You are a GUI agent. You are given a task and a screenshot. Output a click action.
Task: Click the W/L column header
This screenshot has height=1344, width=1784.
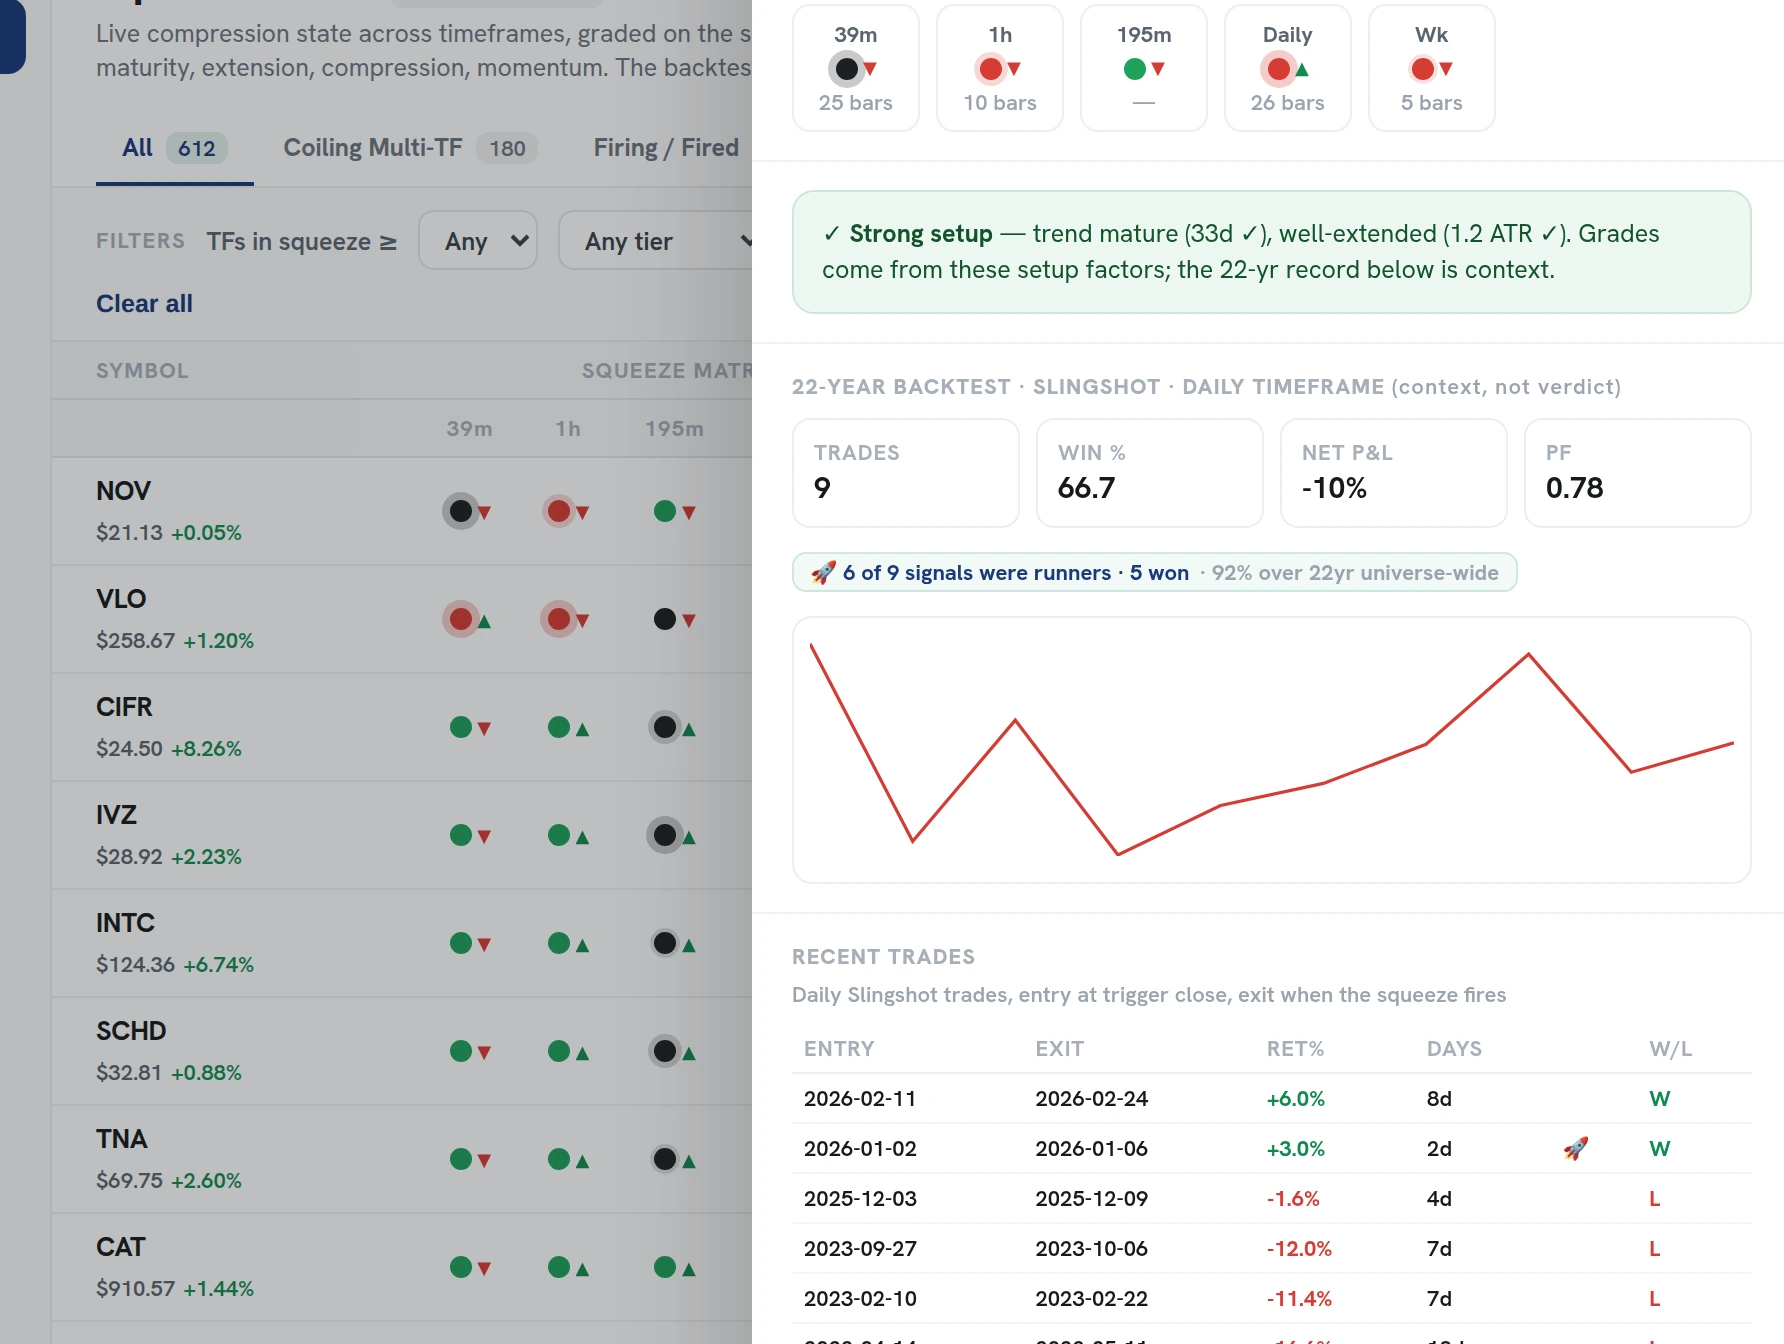pyautogui.click(x=1670, y=1048)
